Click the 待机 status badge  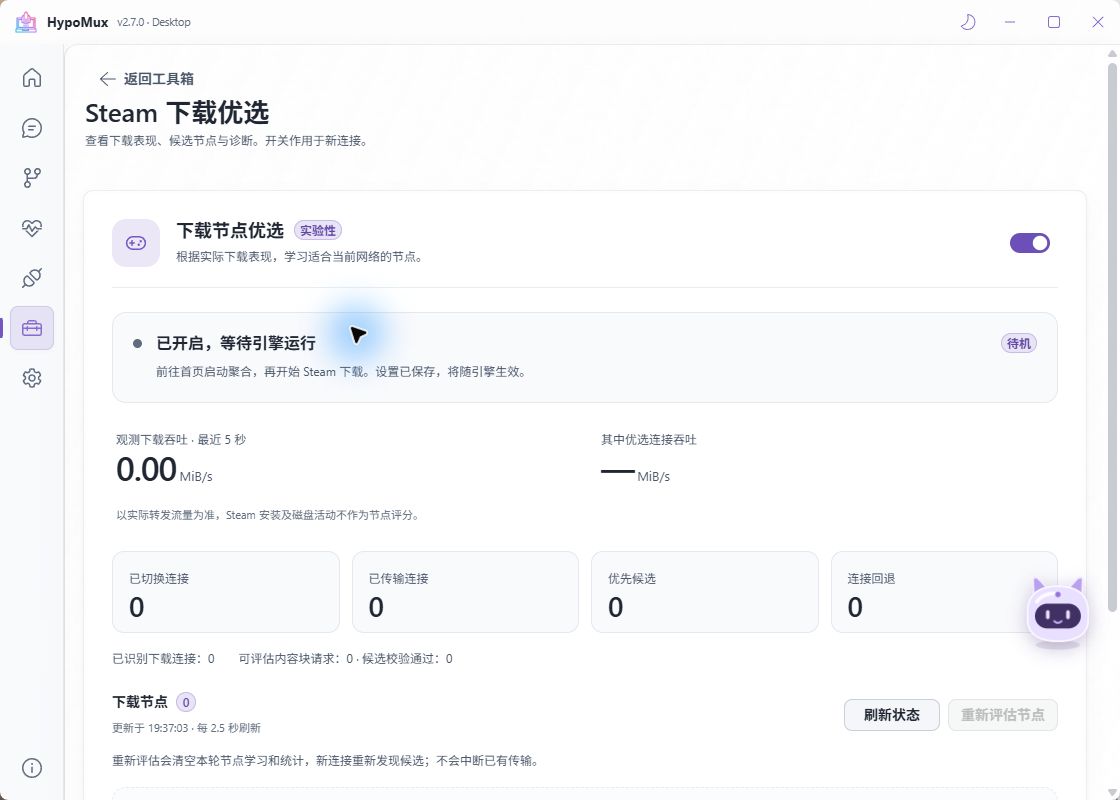click(x=1019, y=344)
